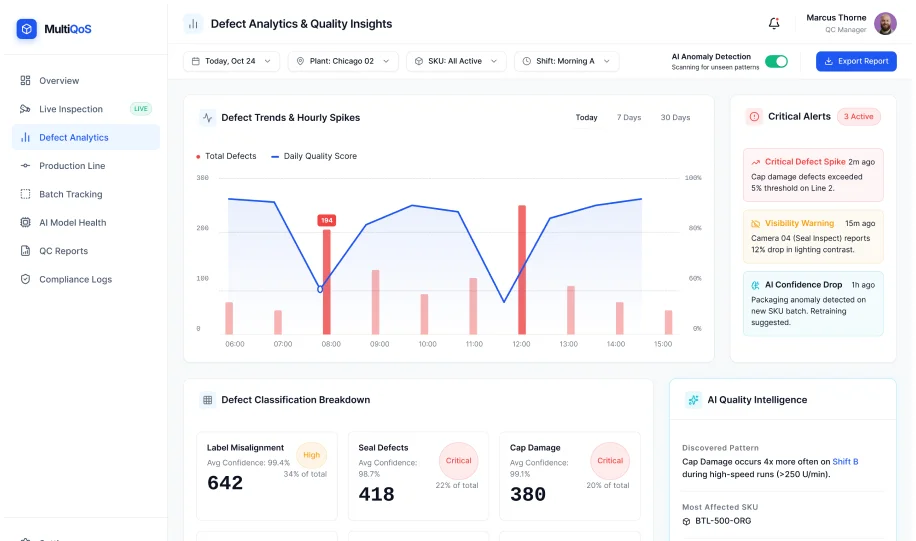Image resolution: width=916 pixels, height=541 pixels.
Task: Open Production Line menu item
Action: 86,166
